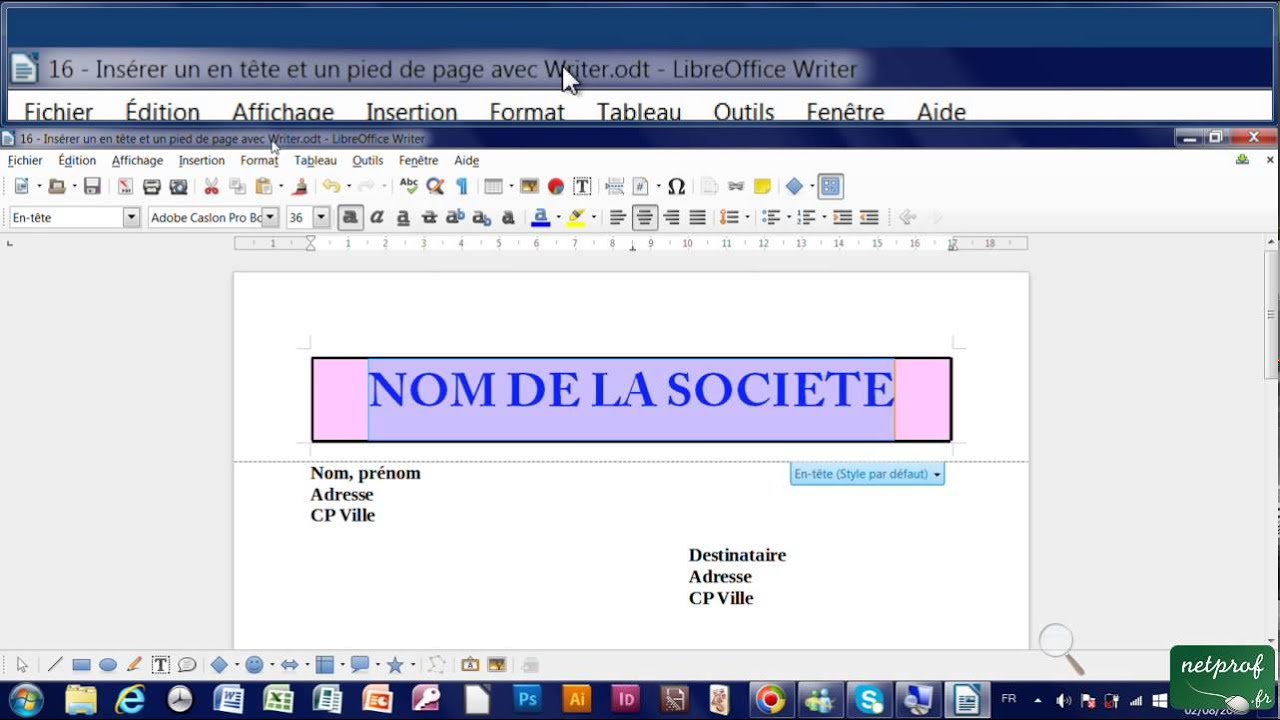Screen dimensions: 1280x720
Task: Toggle Italic formatting
Action: click(x=377, y=217)
